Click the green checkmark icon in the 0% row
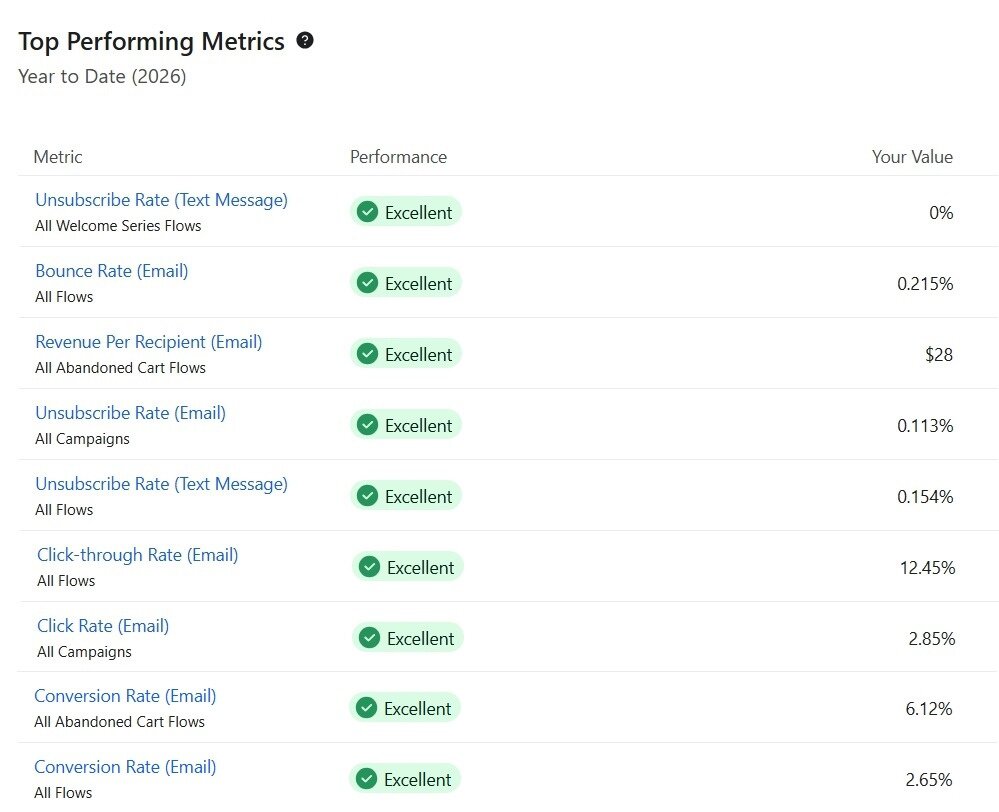The image size is (999, 812). [368, 212]
